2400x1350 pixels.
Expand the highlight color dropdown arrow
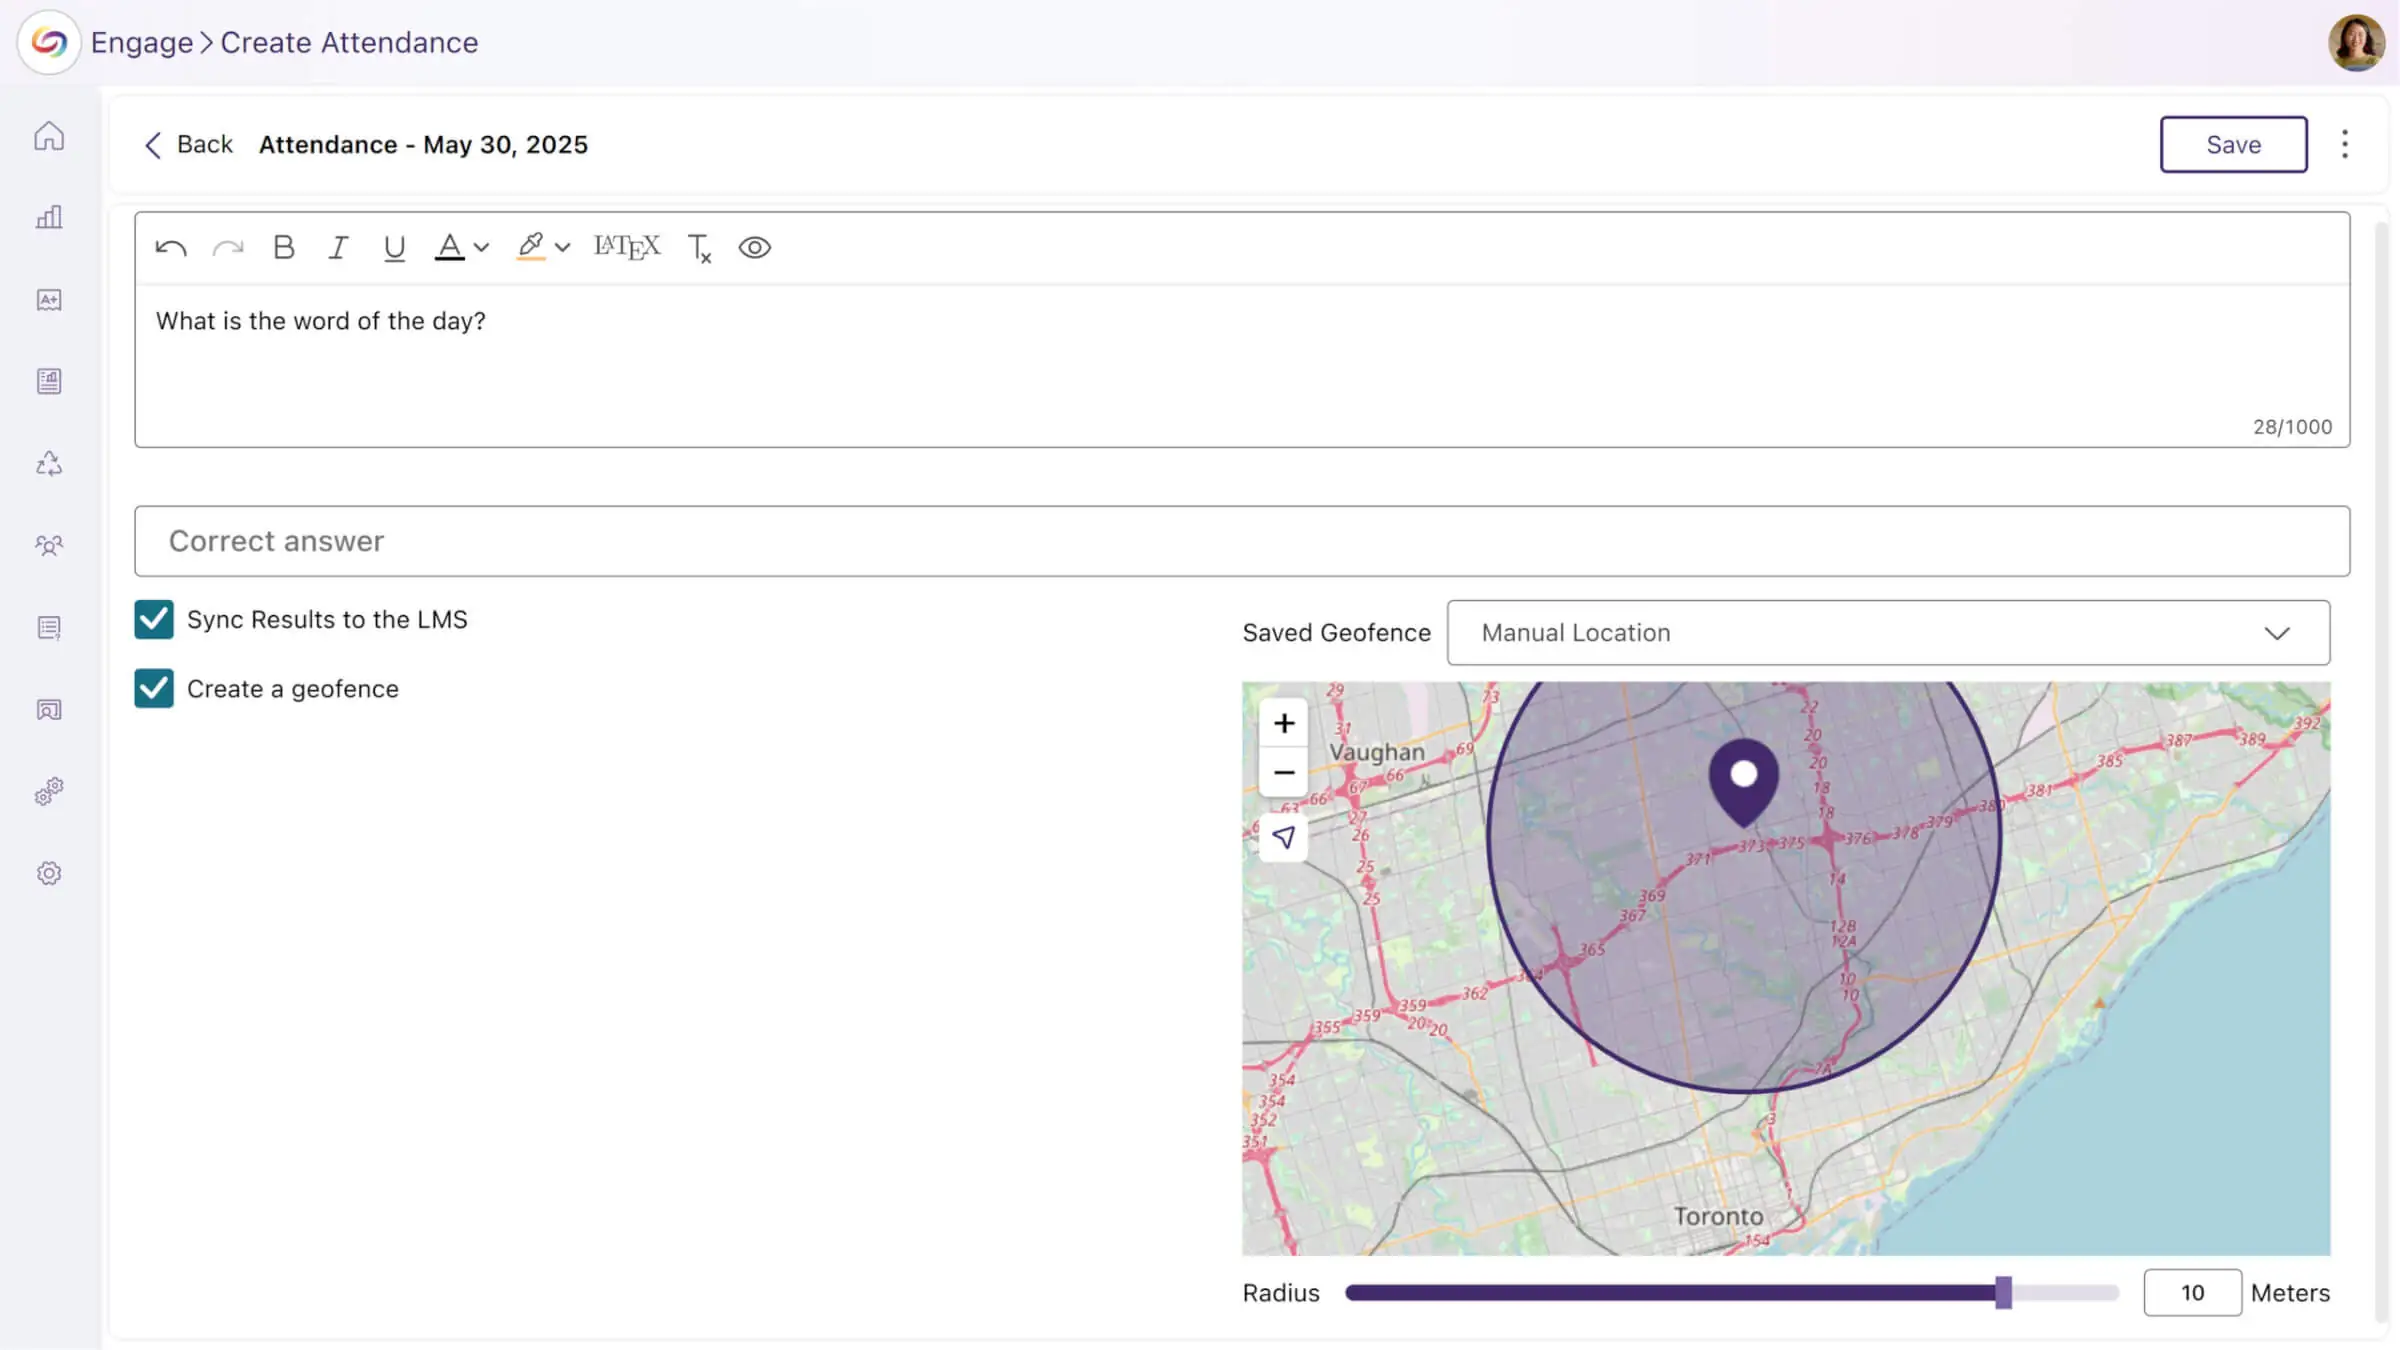pyautogui.click(x=562, y=248)
